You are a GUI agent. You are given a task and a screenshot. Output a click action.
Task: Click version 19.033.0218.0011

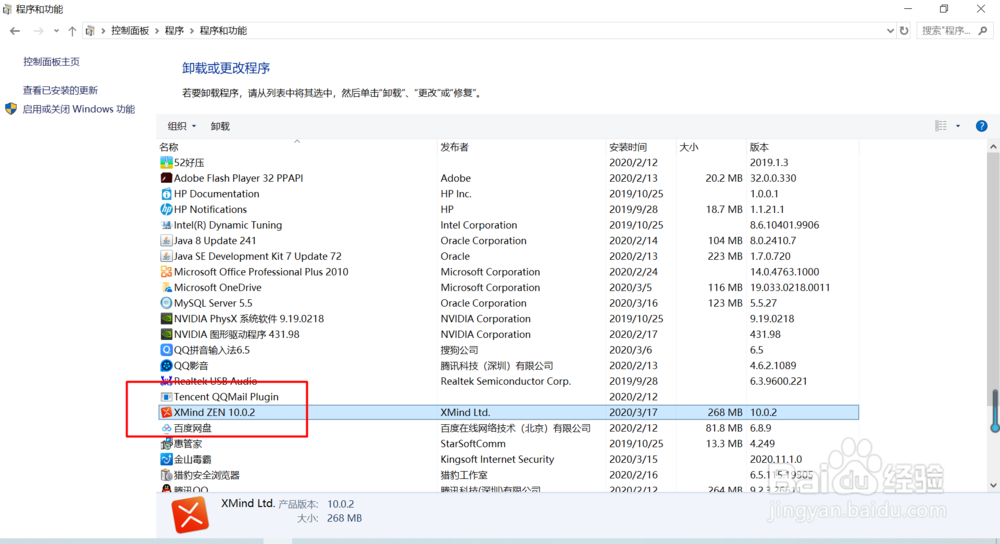[x=790, y=288]
